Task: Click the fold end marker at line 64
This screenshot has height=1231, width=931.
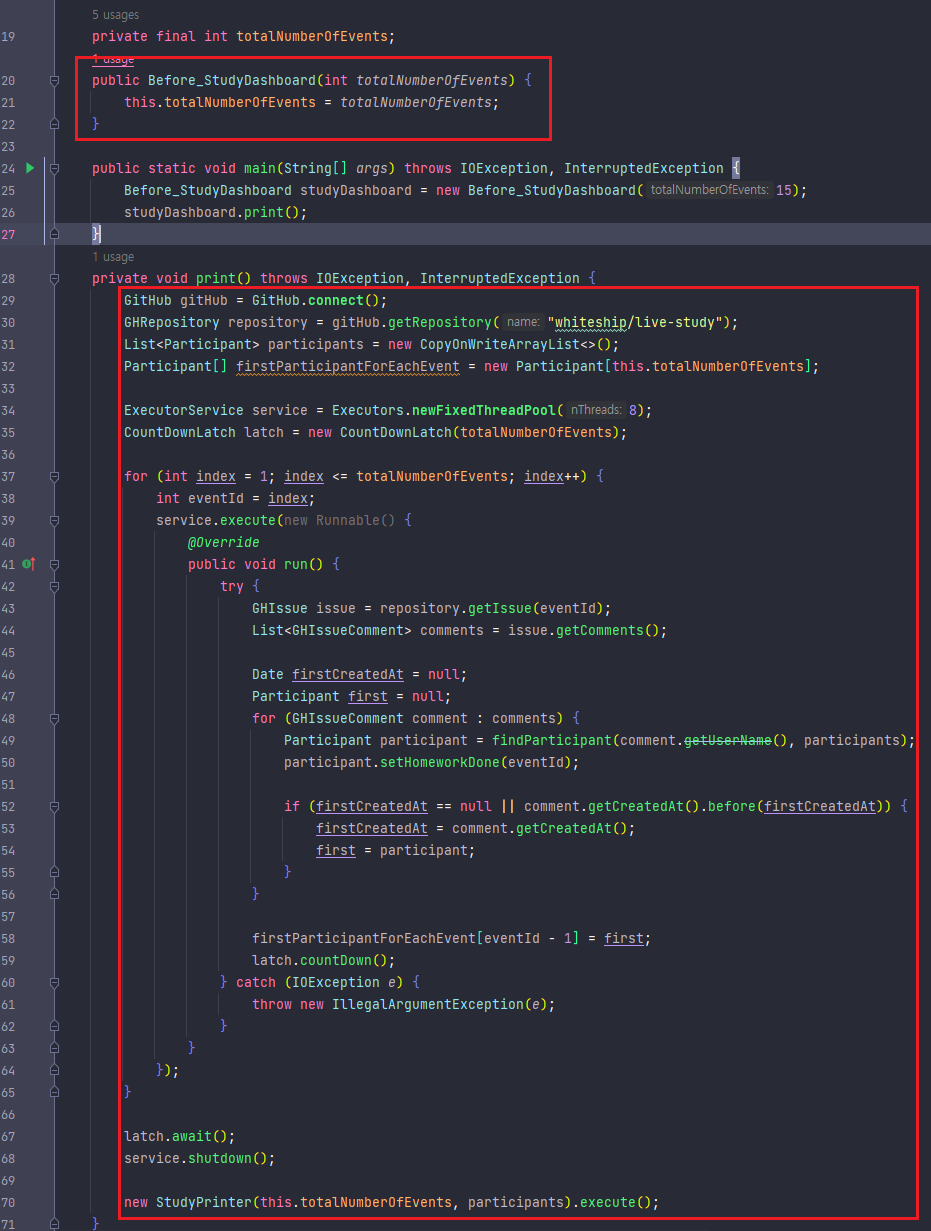Action: (55, 1070)
